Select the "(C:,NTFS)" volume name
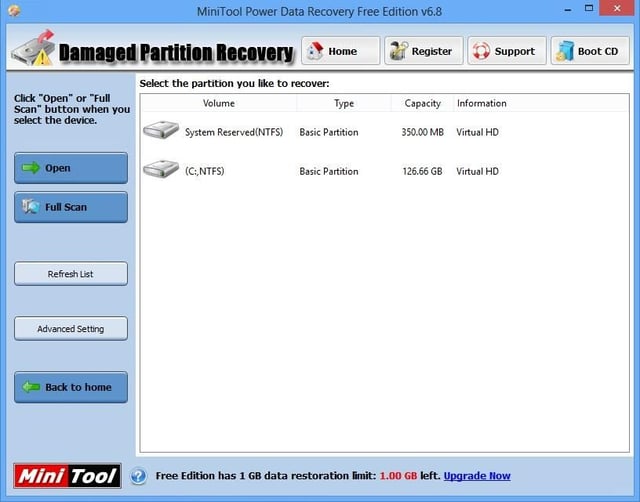This screenshot has width=640, height=502. [x=204, y=171]
